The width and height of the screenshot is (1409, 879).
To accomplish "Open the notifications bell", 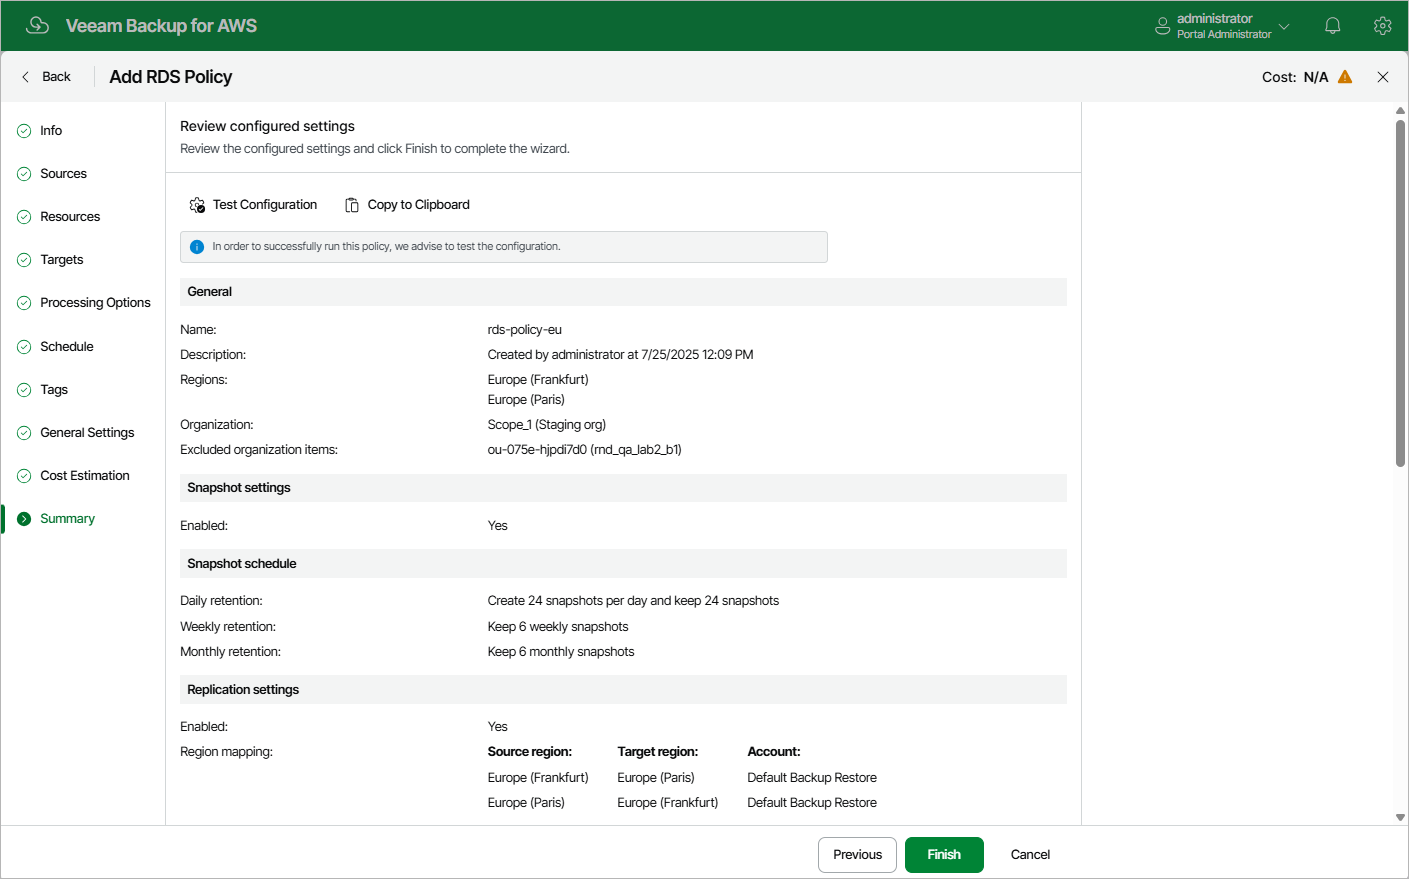I will click(1332, 26).
